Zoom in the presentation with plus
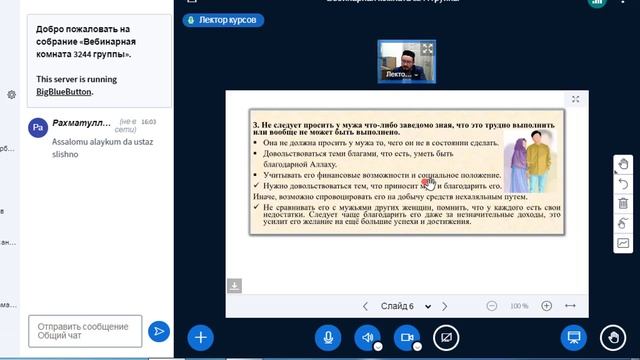This screenshot has height=360, width=640. (x=546, y=306)
